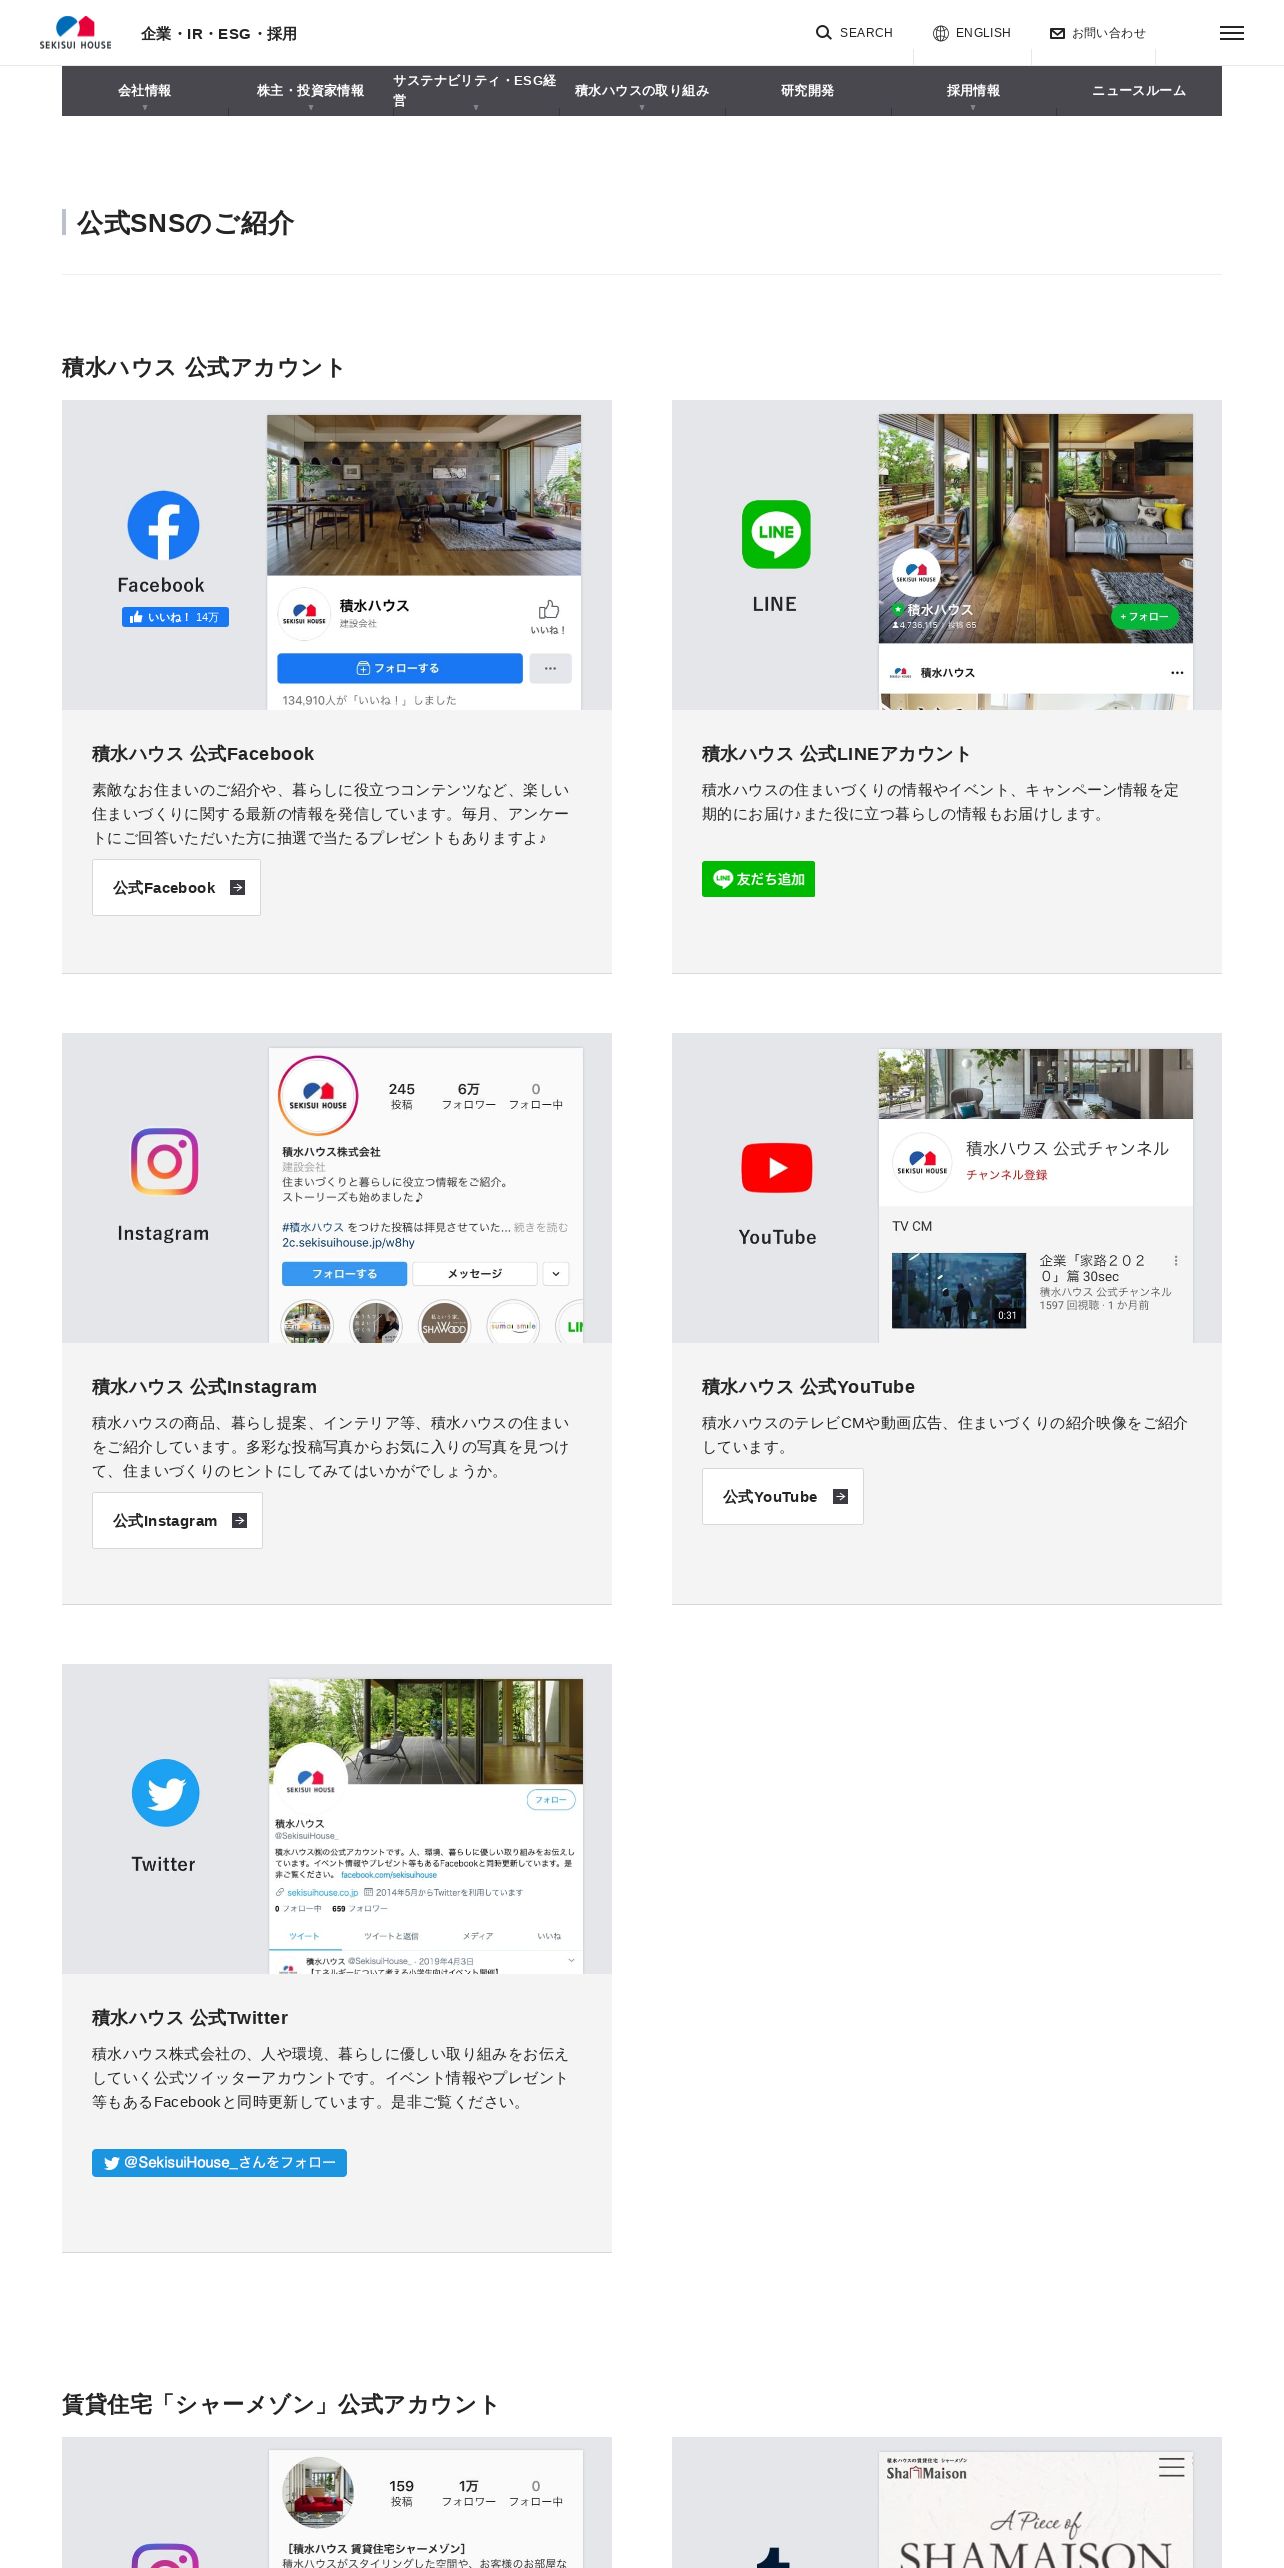Image resolution: width=1284 pixels, height=2568 pixels.
Task: Click the large Facebook logo icon
Action: 163,525
